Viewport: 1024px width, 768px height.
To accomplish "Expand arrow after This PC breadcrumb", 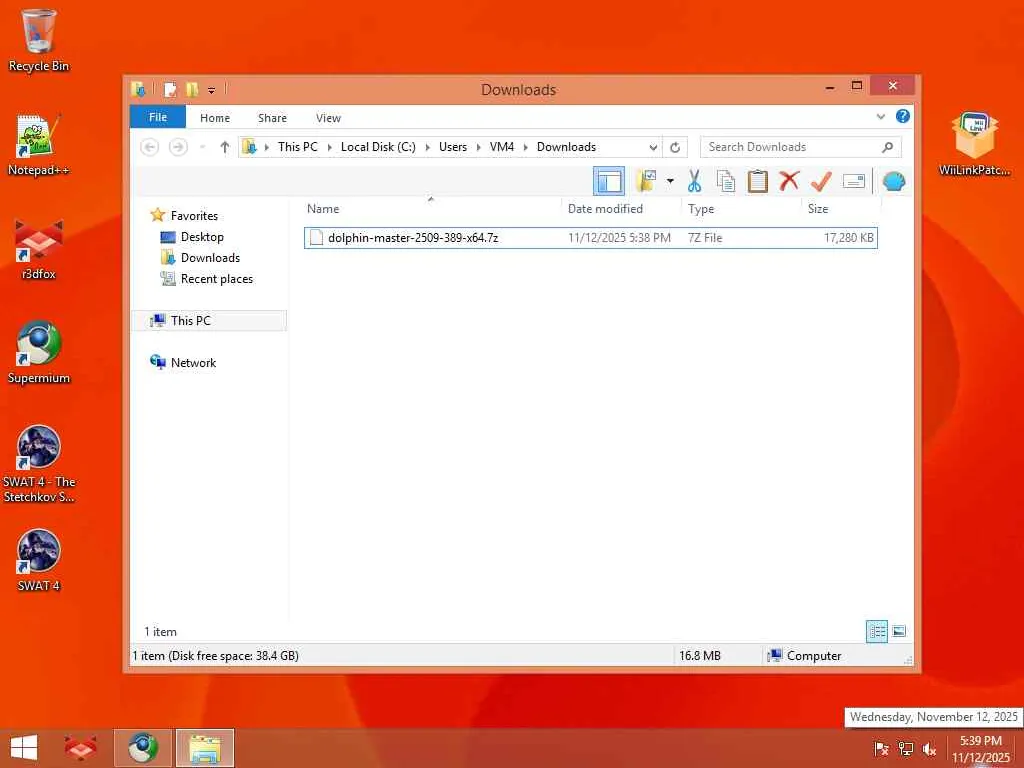I will pos(329,147).
